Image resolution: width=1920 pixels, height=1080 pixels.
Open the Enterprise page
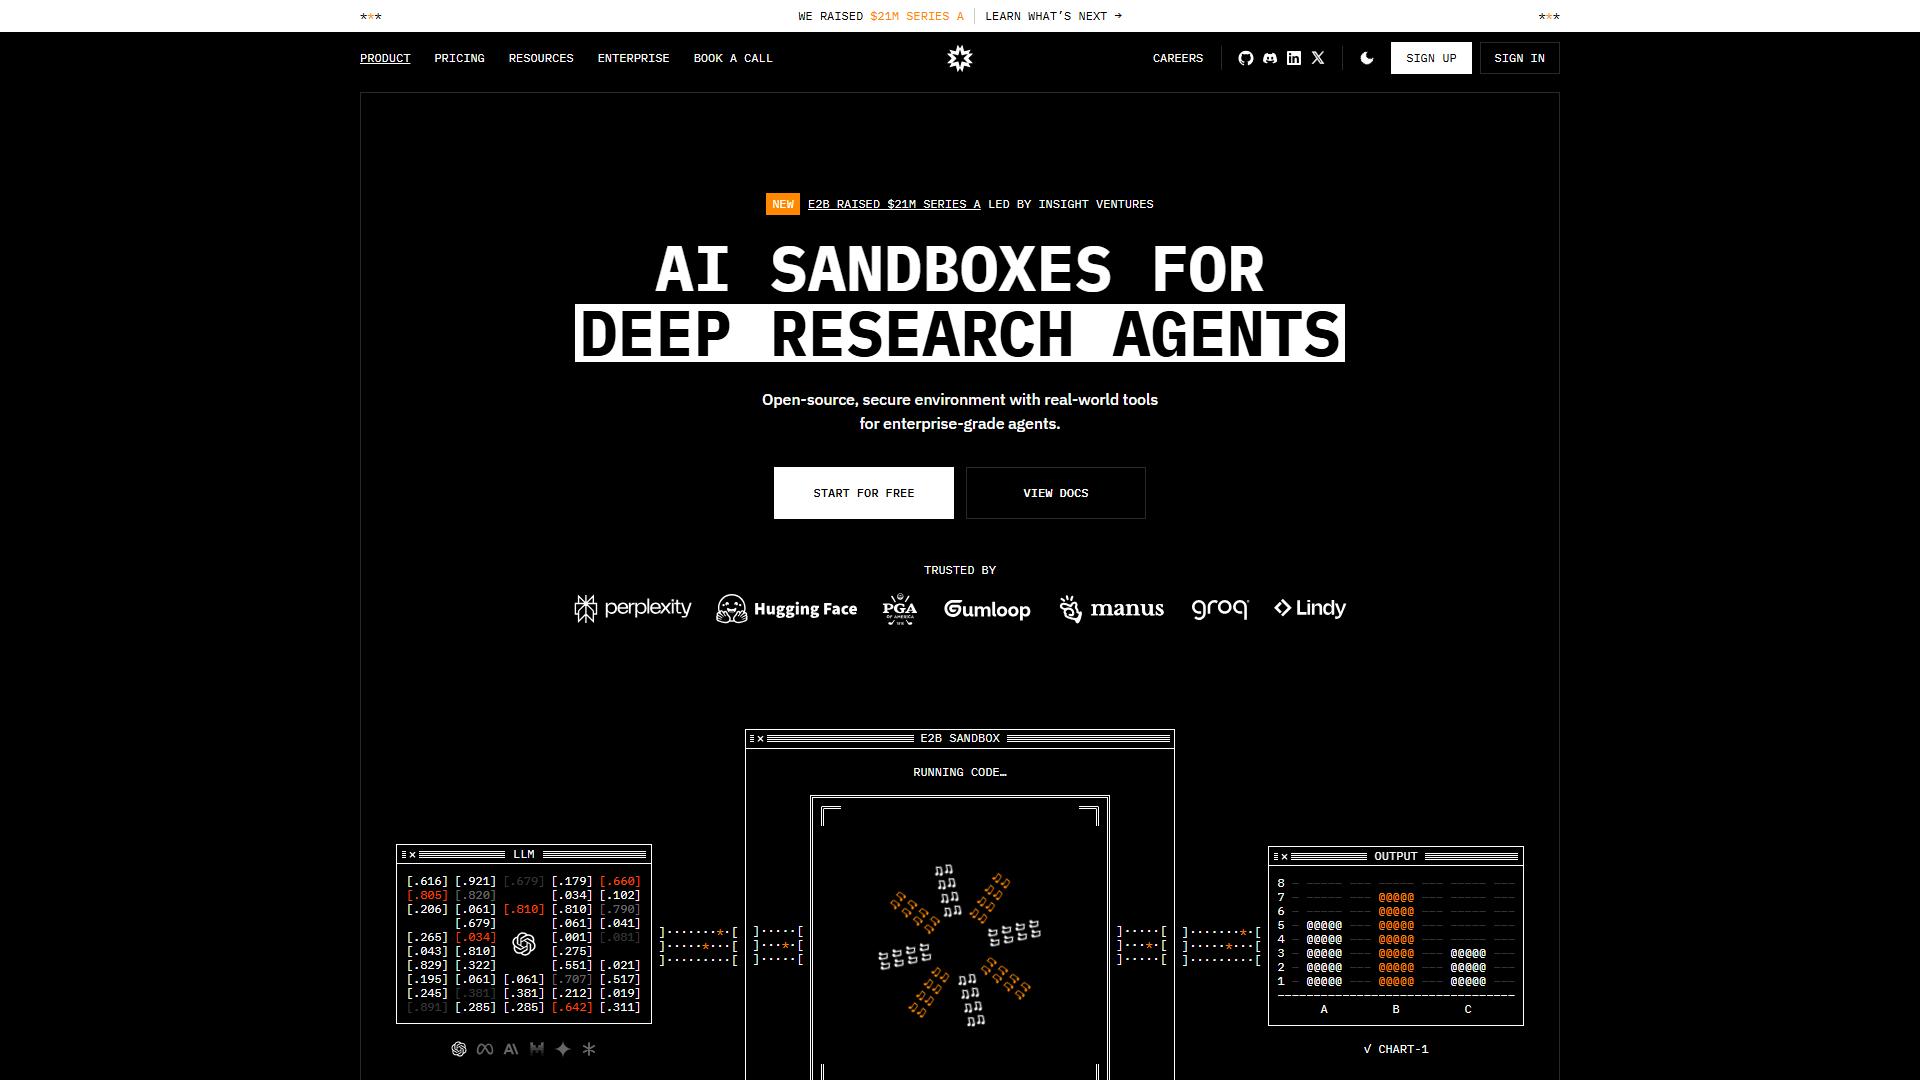coord(633,58)
